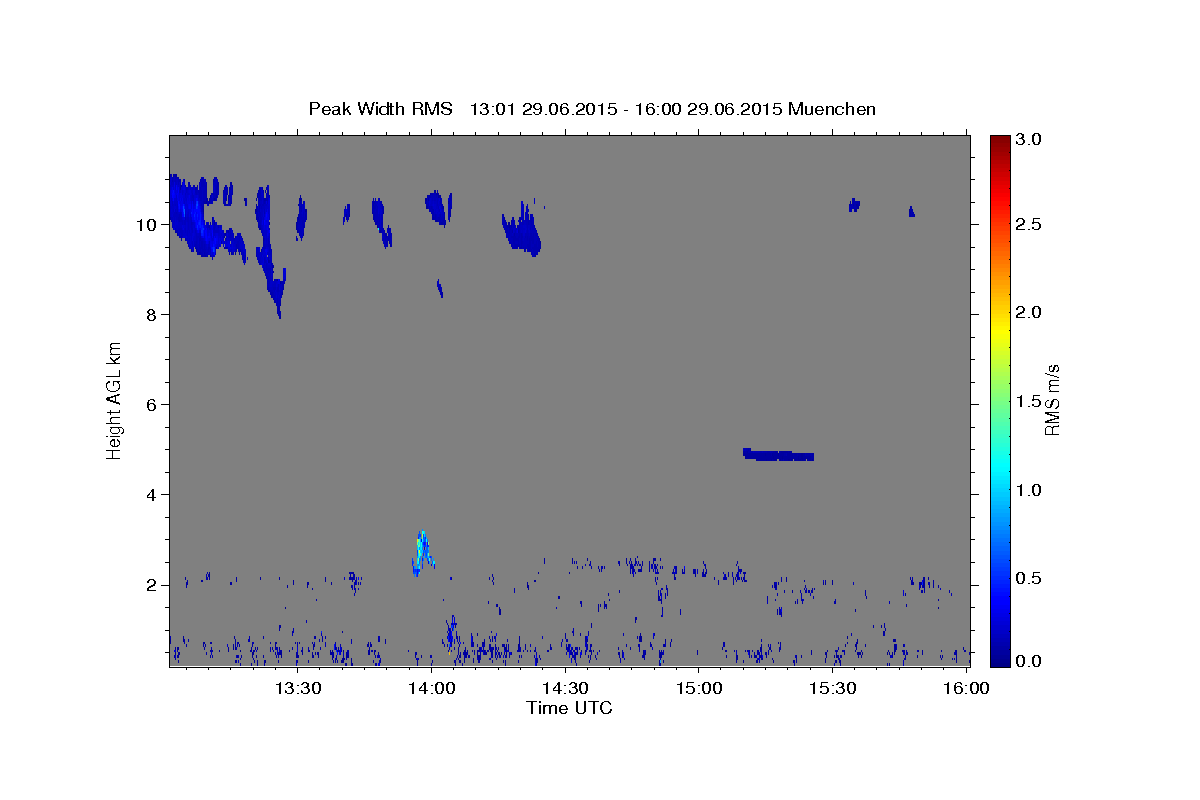This screenshot has width=1200, height=800.
Task: Click the colorbar value 2.5
Action: coord(1029,224)
